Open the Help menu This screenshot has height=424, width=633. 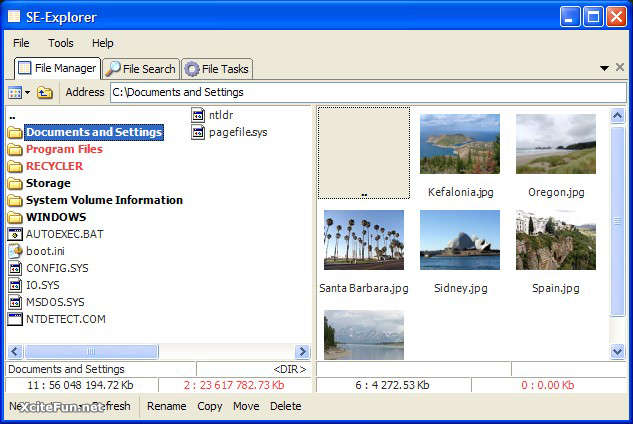click(x=103, y=43)
